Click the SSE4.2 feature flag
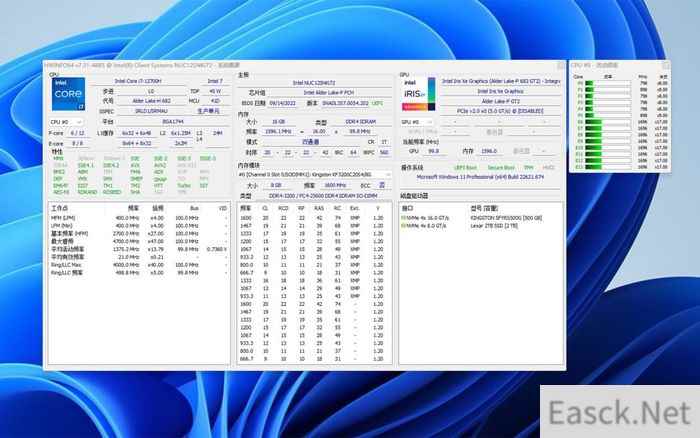Viewport: 700px width, 438px height. 111,165
